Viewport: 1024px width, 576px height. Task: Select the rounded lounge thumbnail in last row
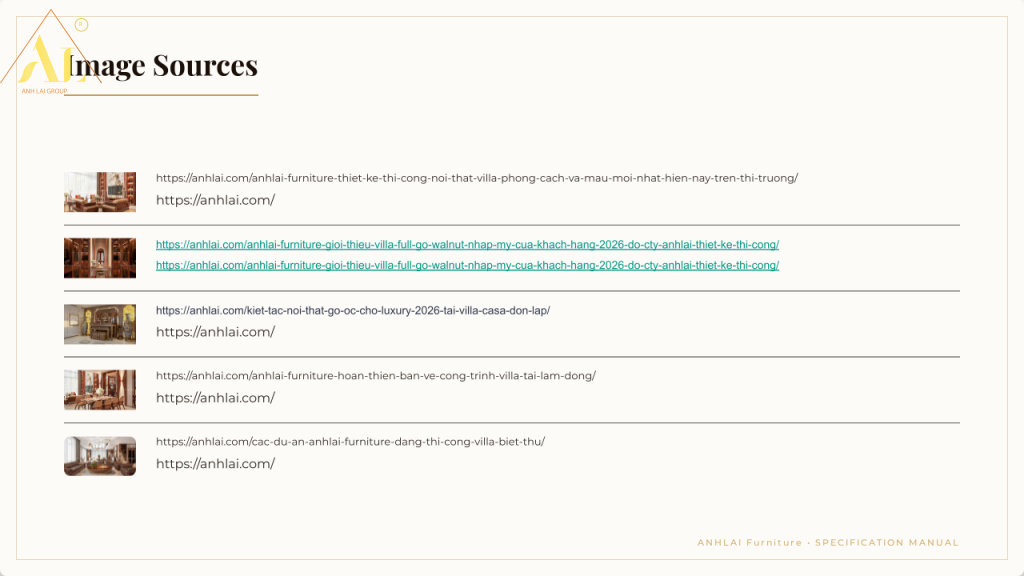click(x=100, y=456)
